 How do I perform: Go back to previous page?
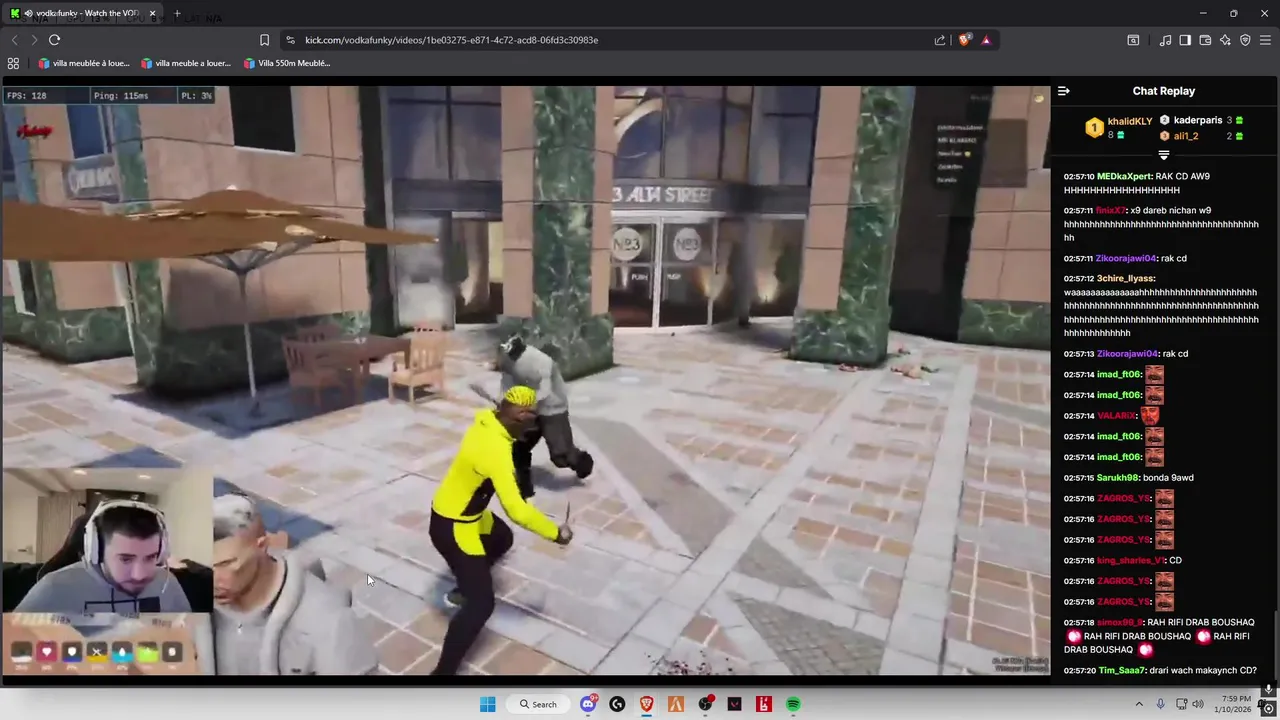14,40
